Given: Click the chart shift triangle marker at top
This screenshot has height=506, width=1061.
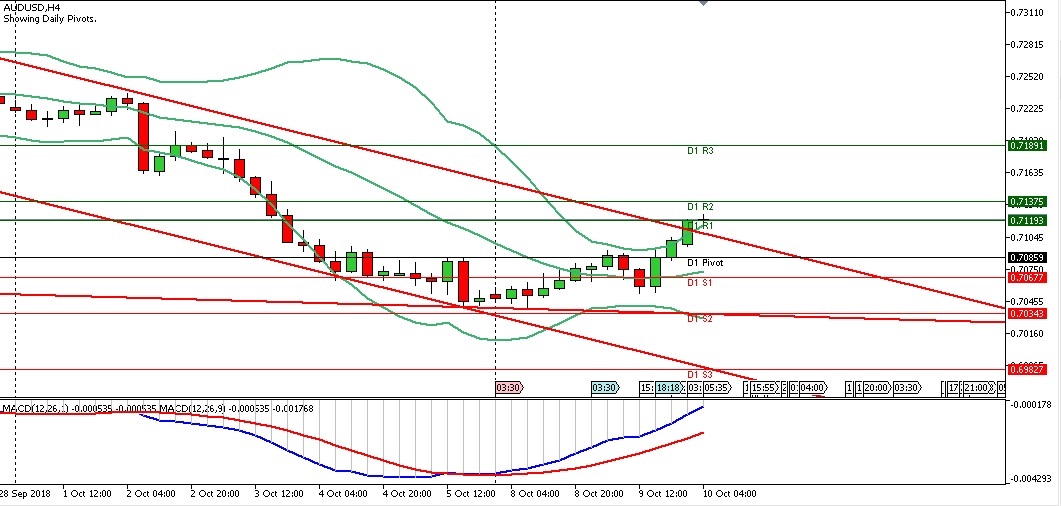Looking at the screenshot, I should click(705, 4).
